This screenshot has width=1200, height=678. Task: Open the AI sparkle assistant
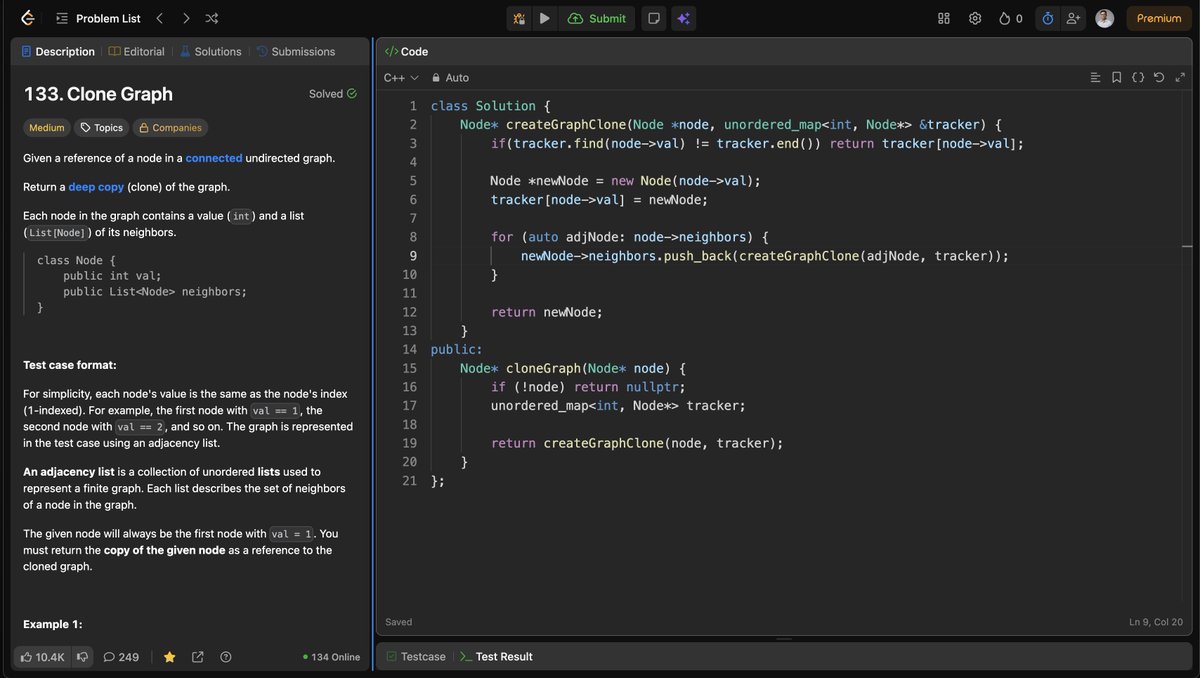[x=683, y=18]
